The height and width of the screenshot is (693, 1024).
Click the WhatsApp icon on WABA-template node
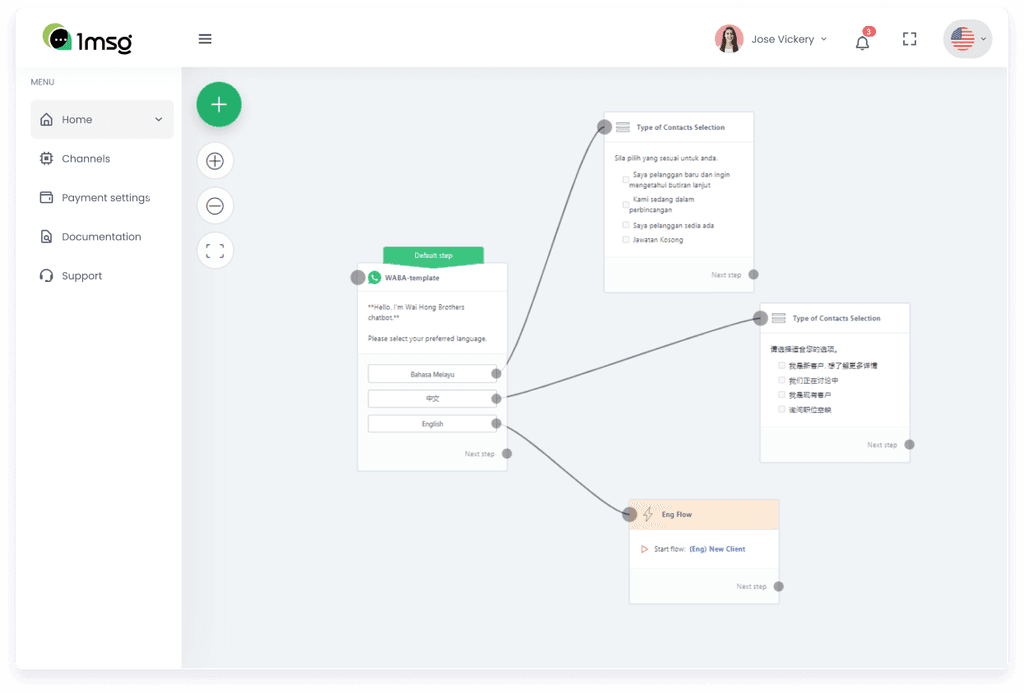pos(374,276)
